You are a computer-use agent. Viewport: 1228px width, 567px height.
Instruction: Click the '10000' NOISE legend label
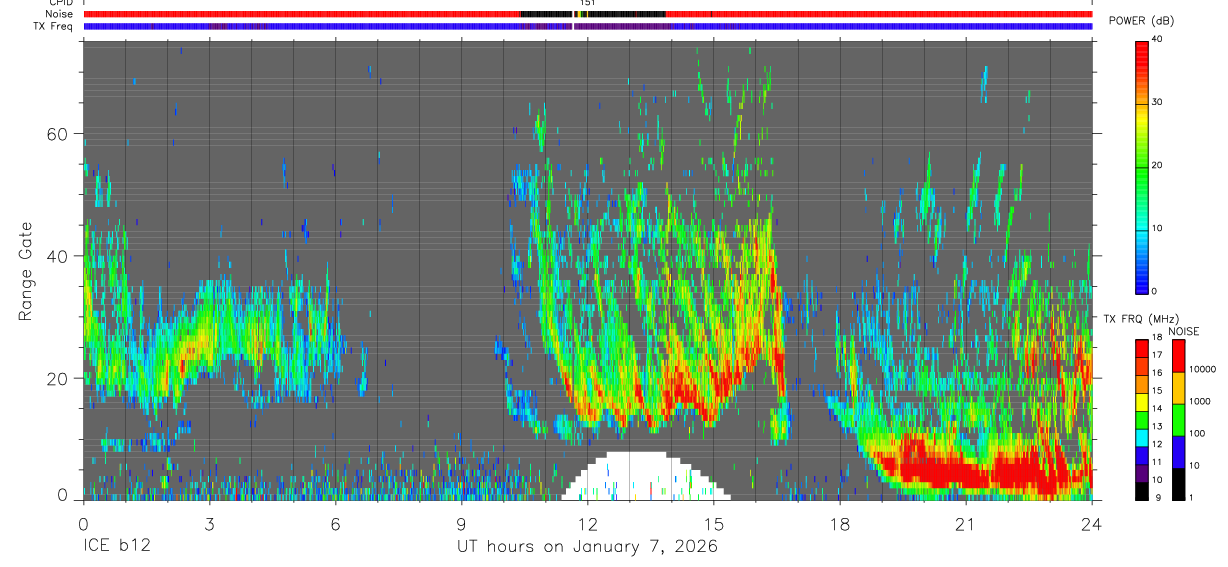click(x=1201, y=370)
